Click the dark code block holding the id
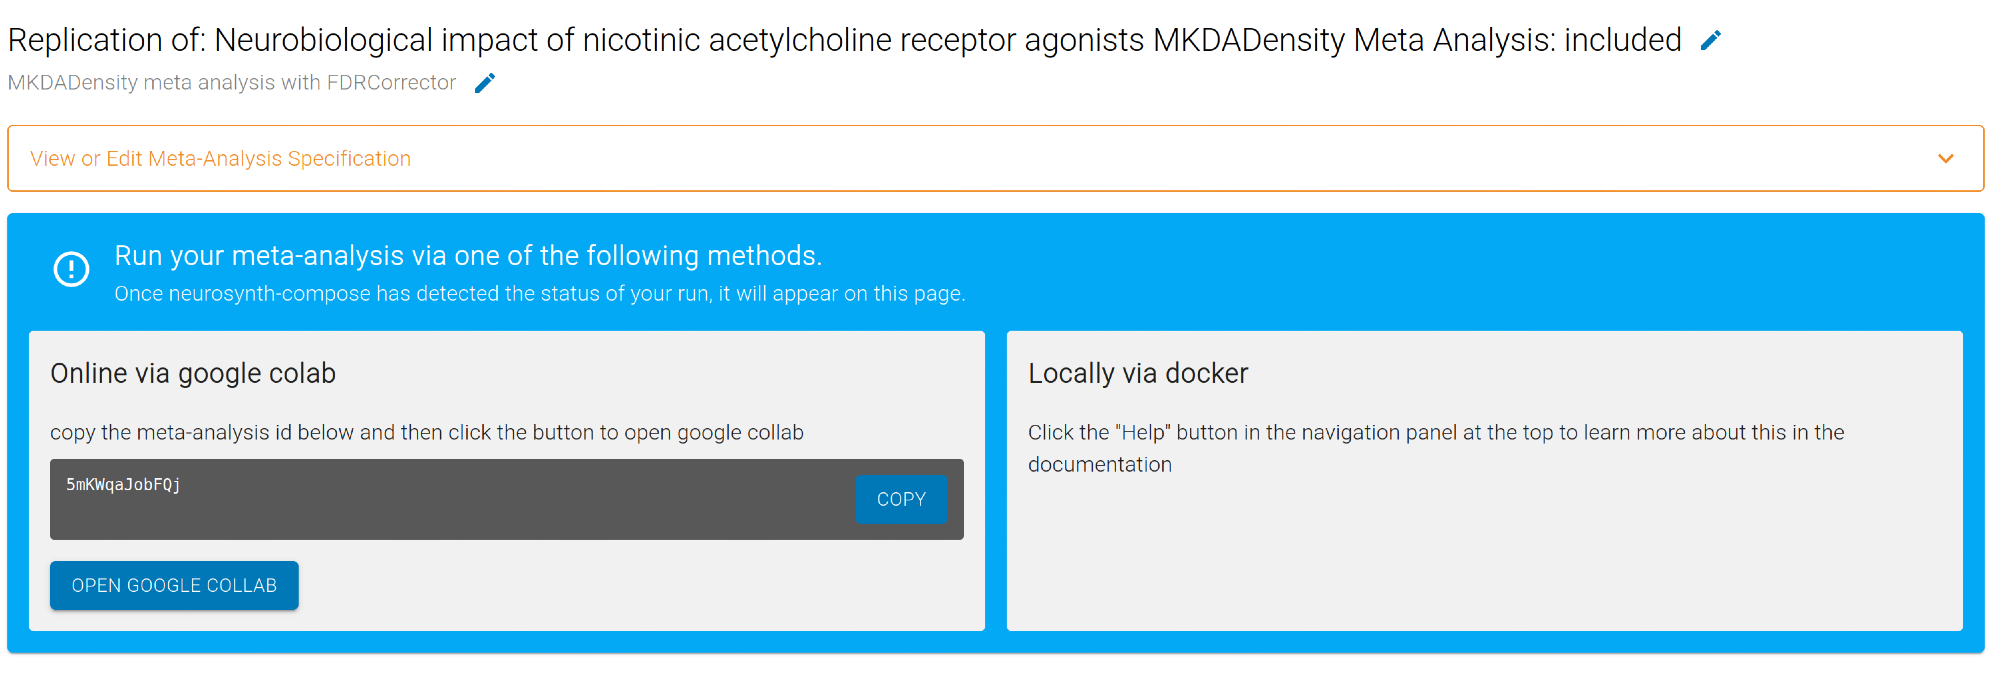 pyautogui.click(x=500, y=515)
